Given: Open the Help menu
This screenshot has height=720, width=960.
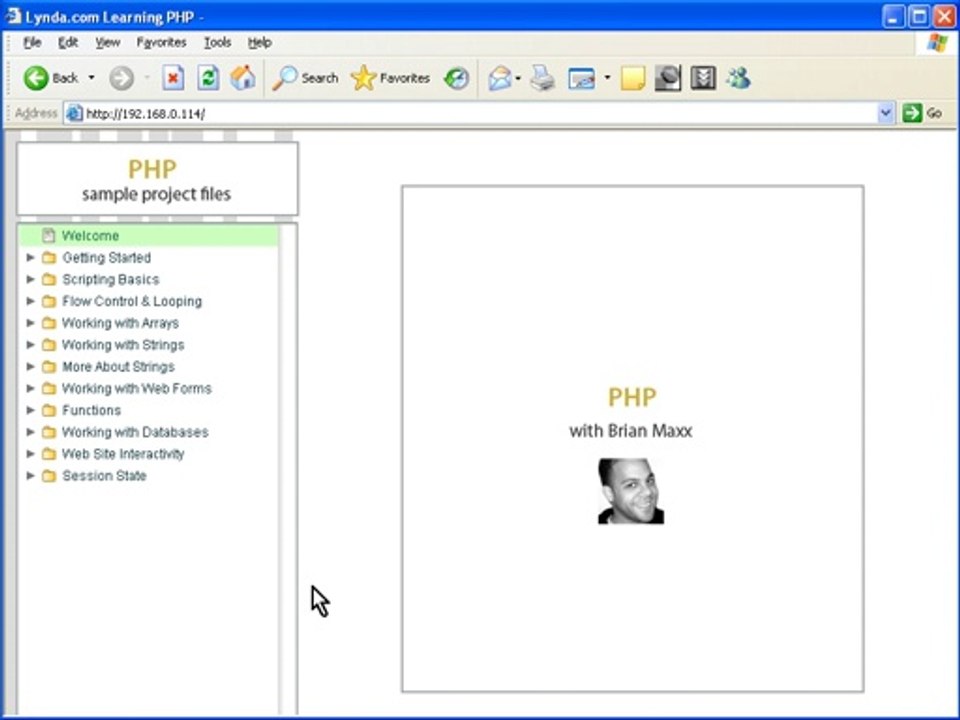Looking at the screenshot, I should point(260,42).
